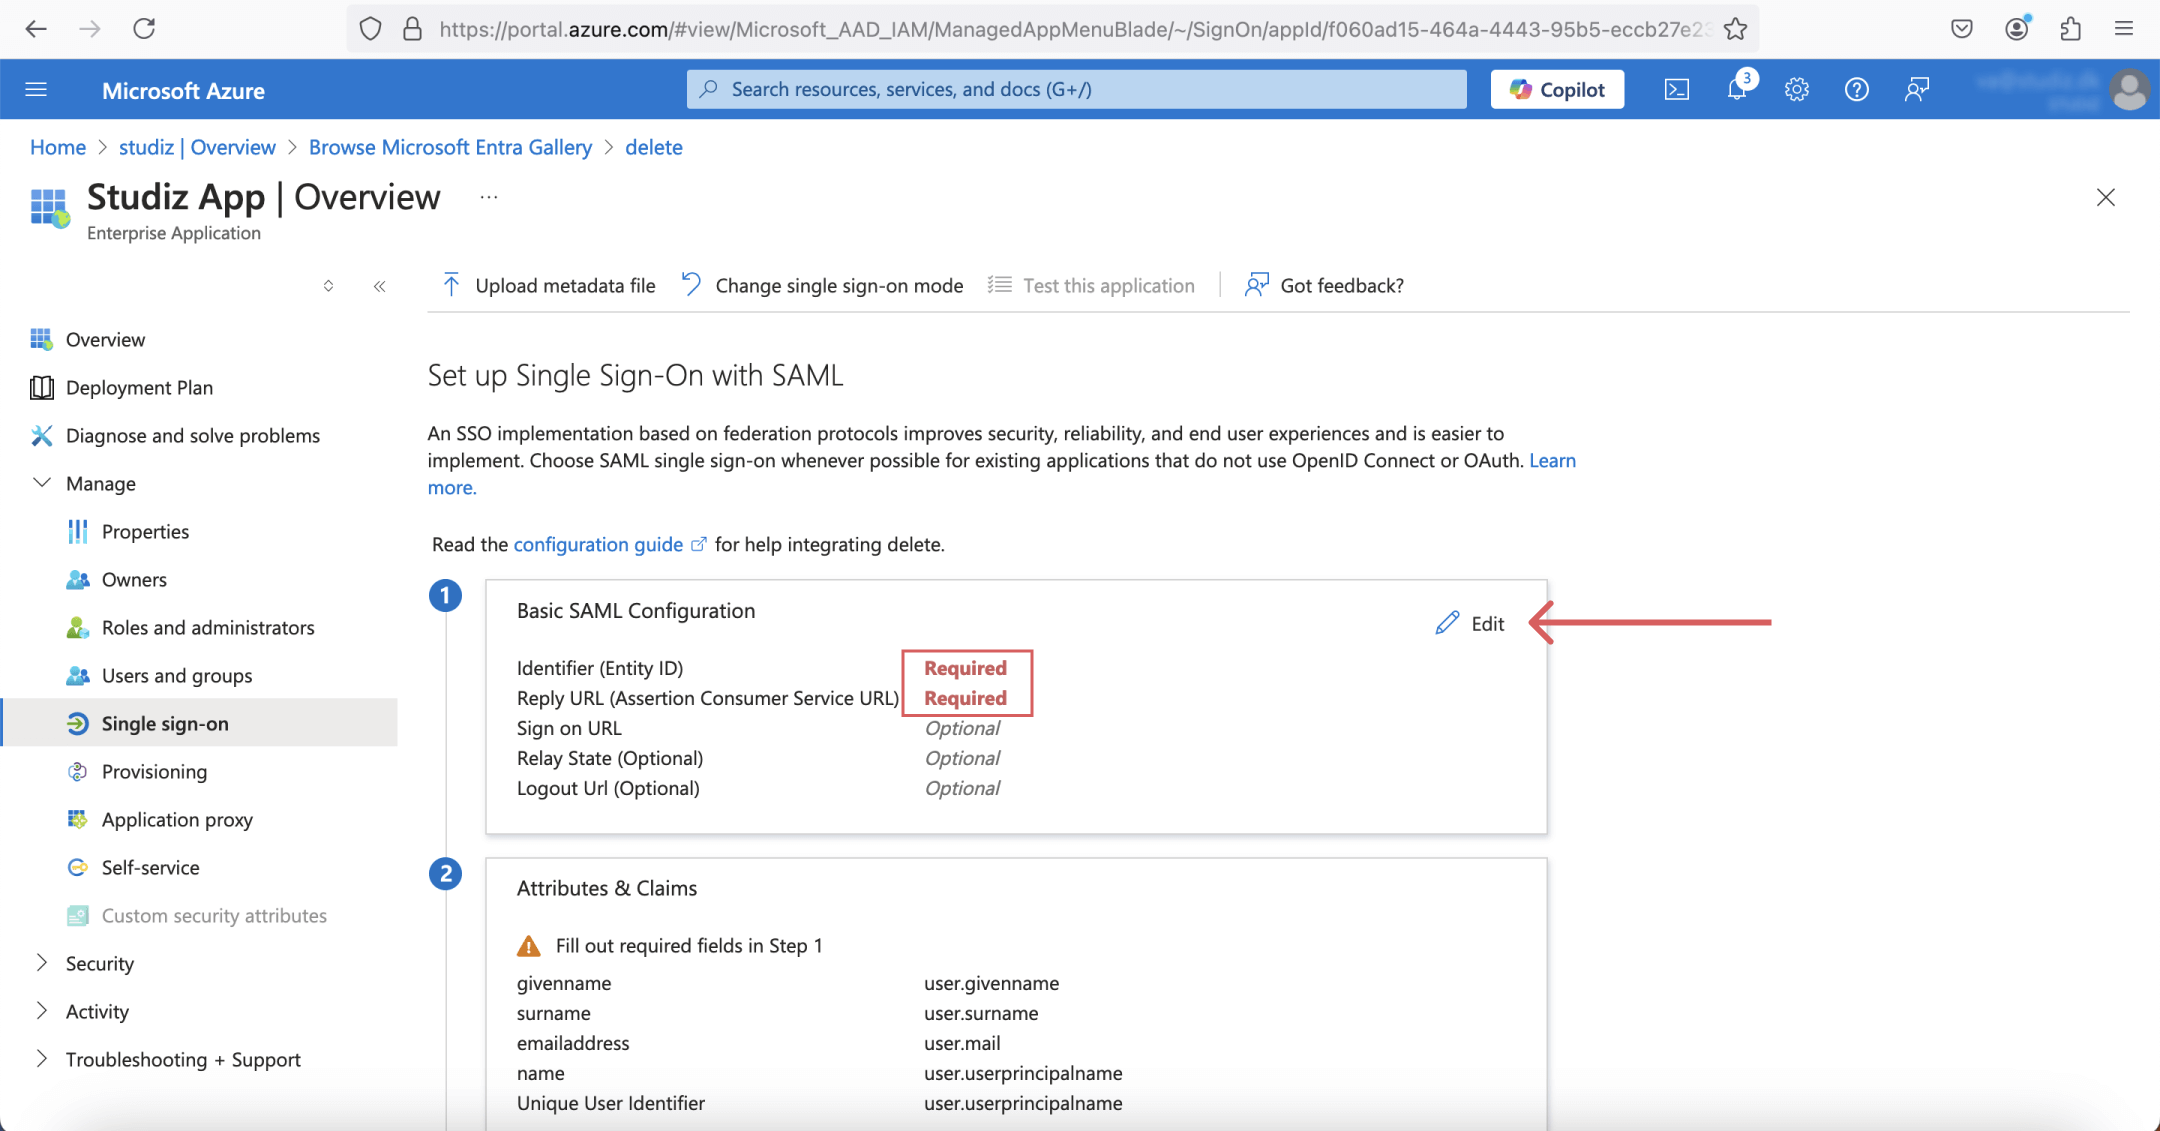This screenshot has height=1131, width=2160.
Task: Click the up-down sort arrows above menu
Action: (328, 286)
